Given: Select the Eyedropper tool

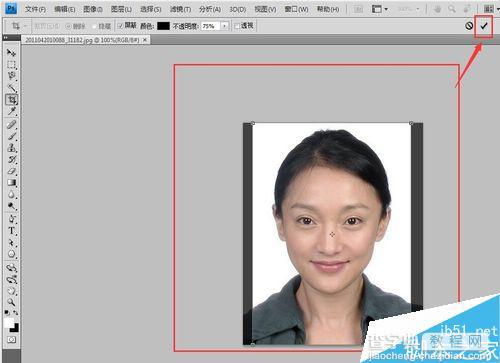Looking at the screenshot, I should [11, 111].
